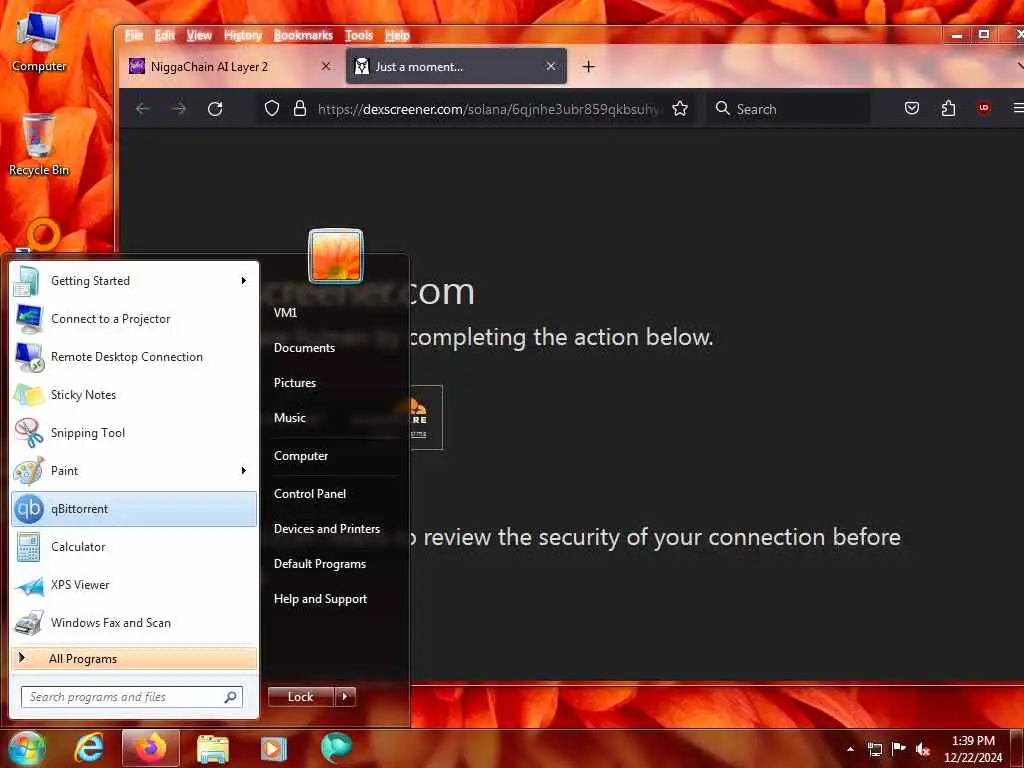Expand Paint recent files arrow
The height and width of the screenshot is (768, 1024).
pyautogui.click(x=244, y=471)
